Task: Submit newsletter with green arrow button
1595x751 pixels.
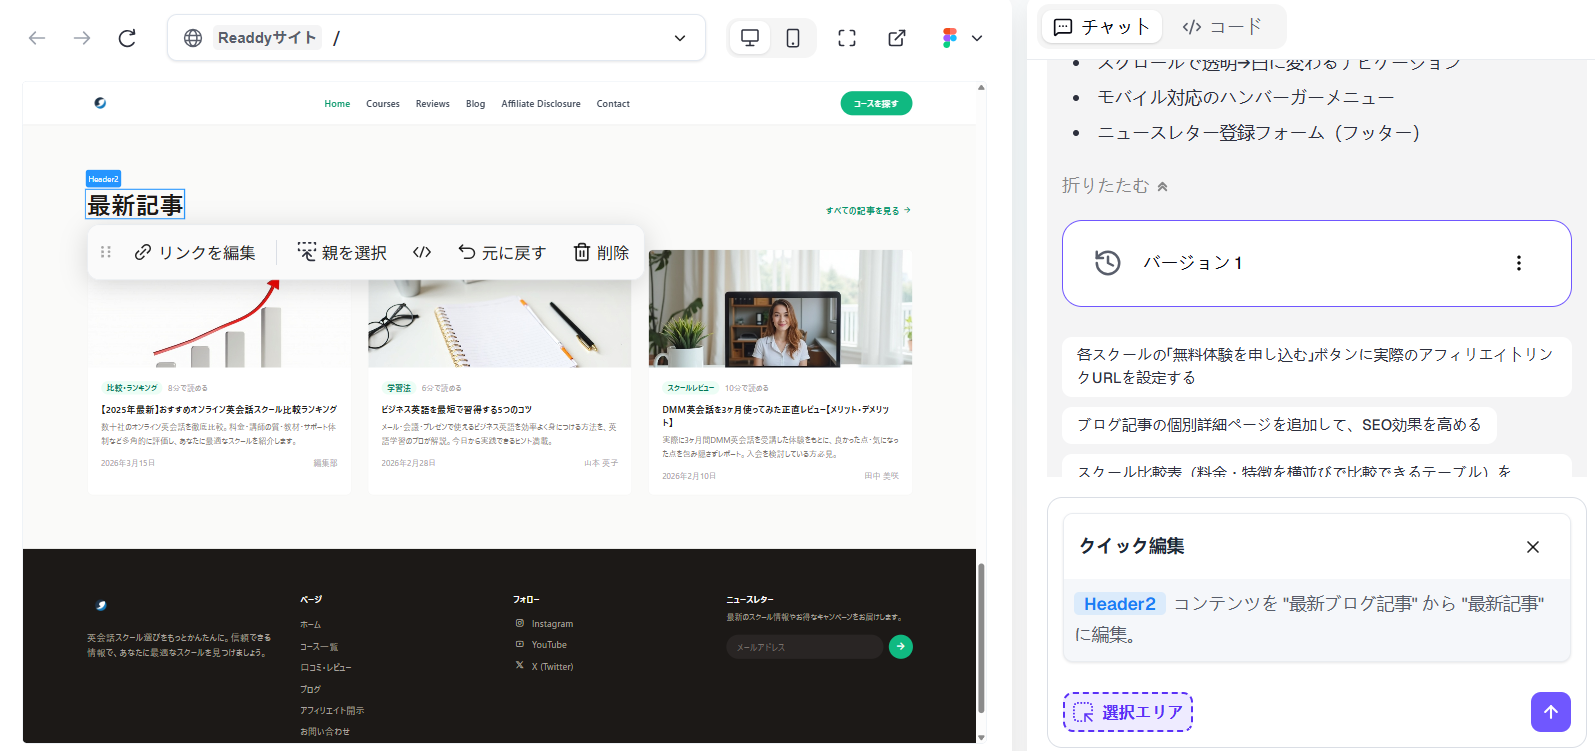Action: point(901,647)
